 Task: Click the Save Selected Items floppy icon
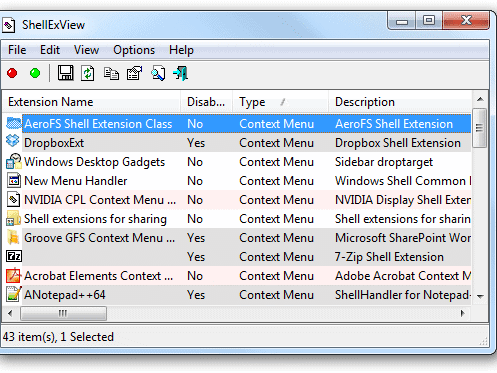[65, 73]
